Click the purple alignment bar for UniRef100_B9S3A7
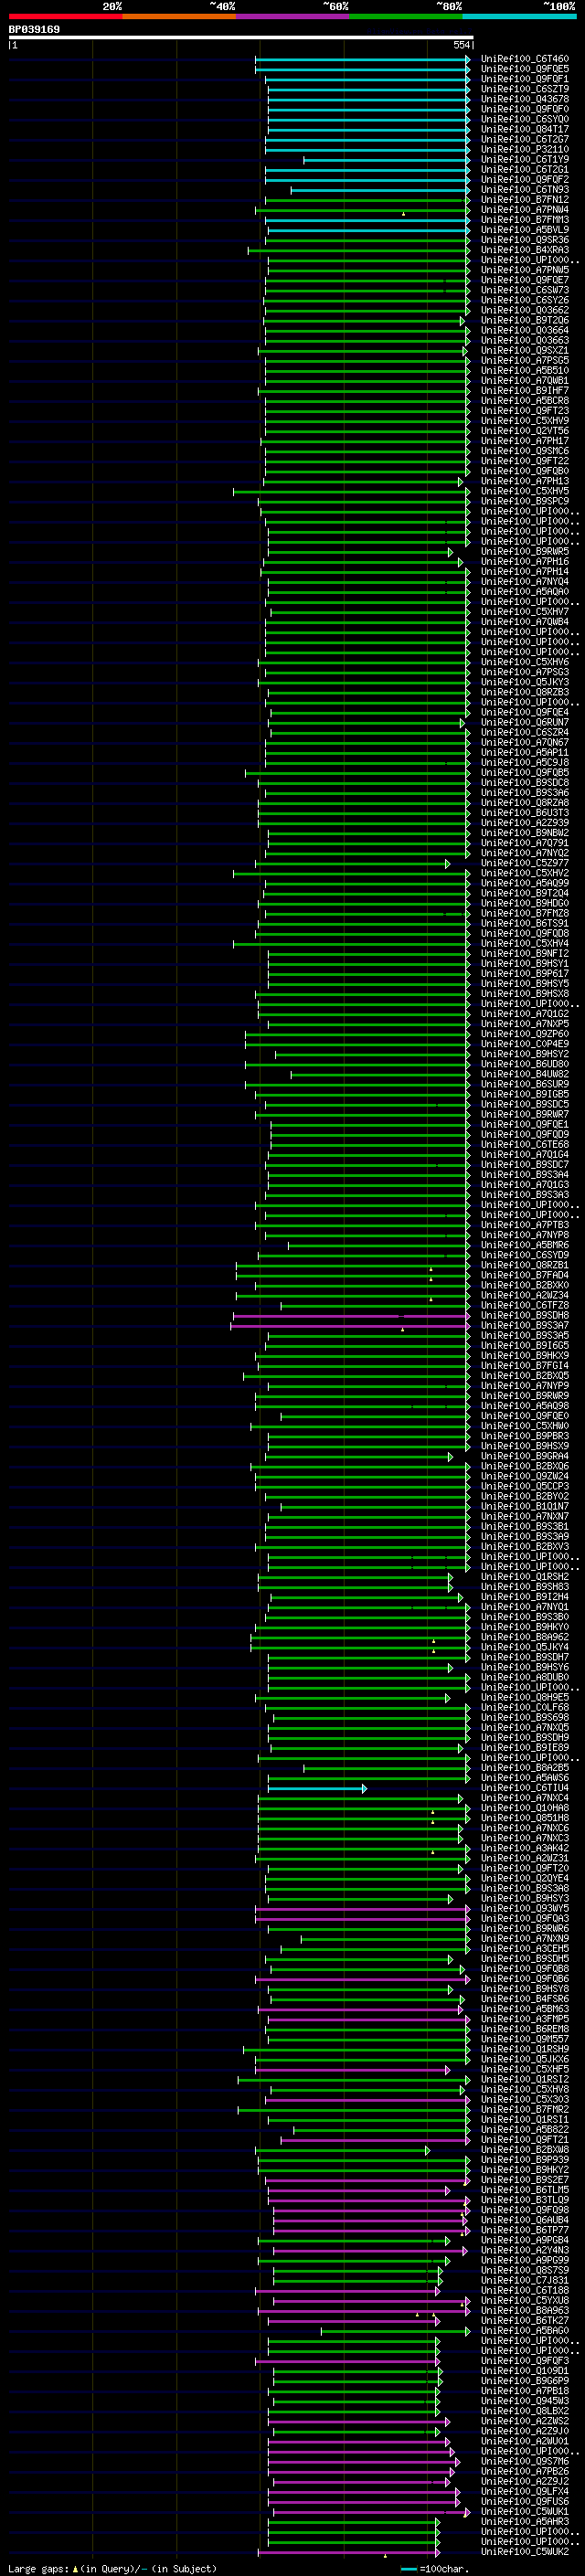The image size is (585, 2576). pyautogui.click(x=350, y=1326)
